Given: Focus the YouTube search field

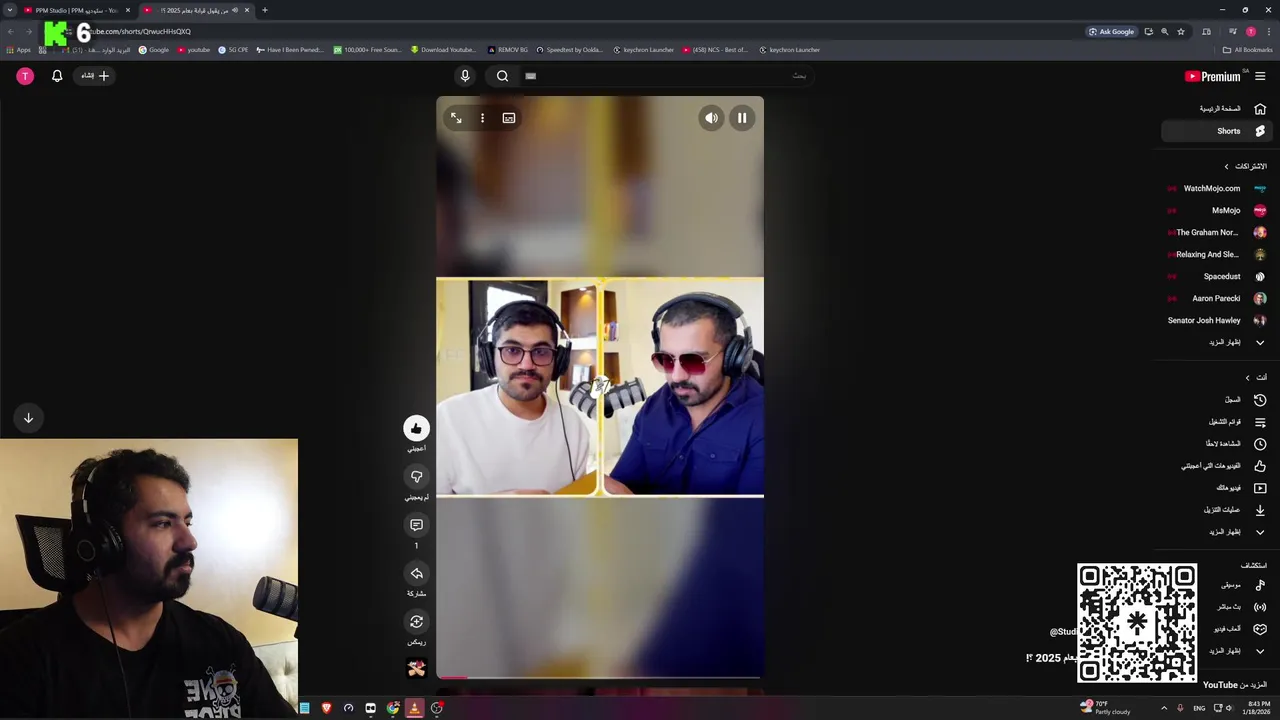Looking at the screenshot, I should (665, 76).
